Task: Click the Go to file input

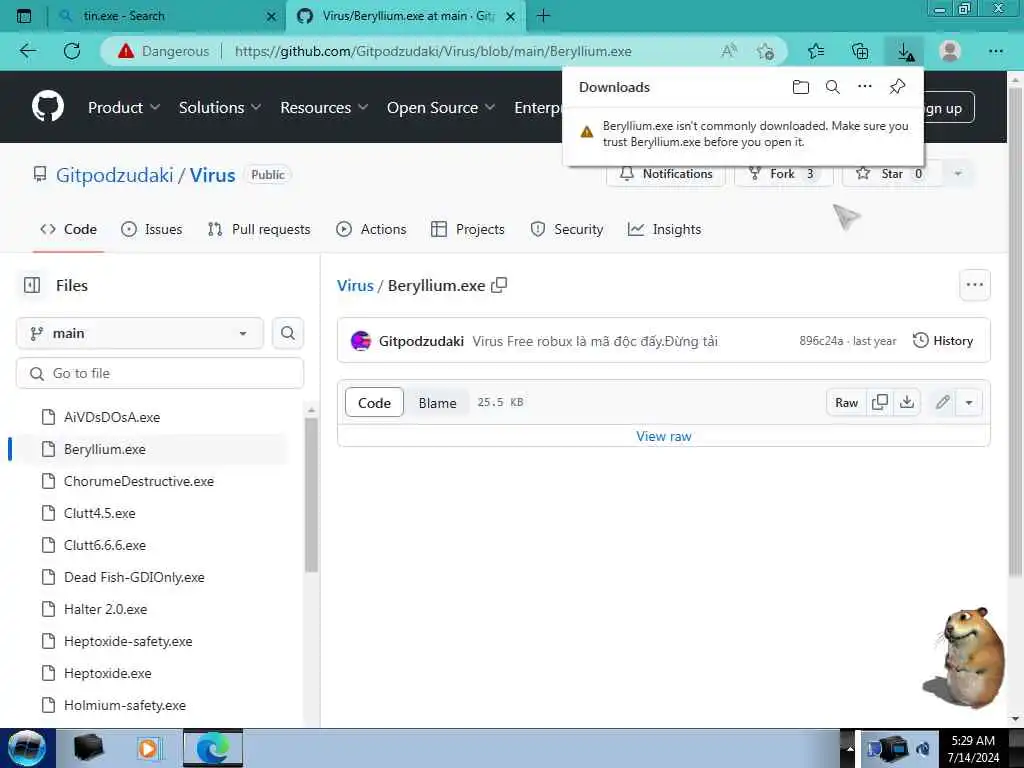Action: pyautogui.click(x=160, y=373)
